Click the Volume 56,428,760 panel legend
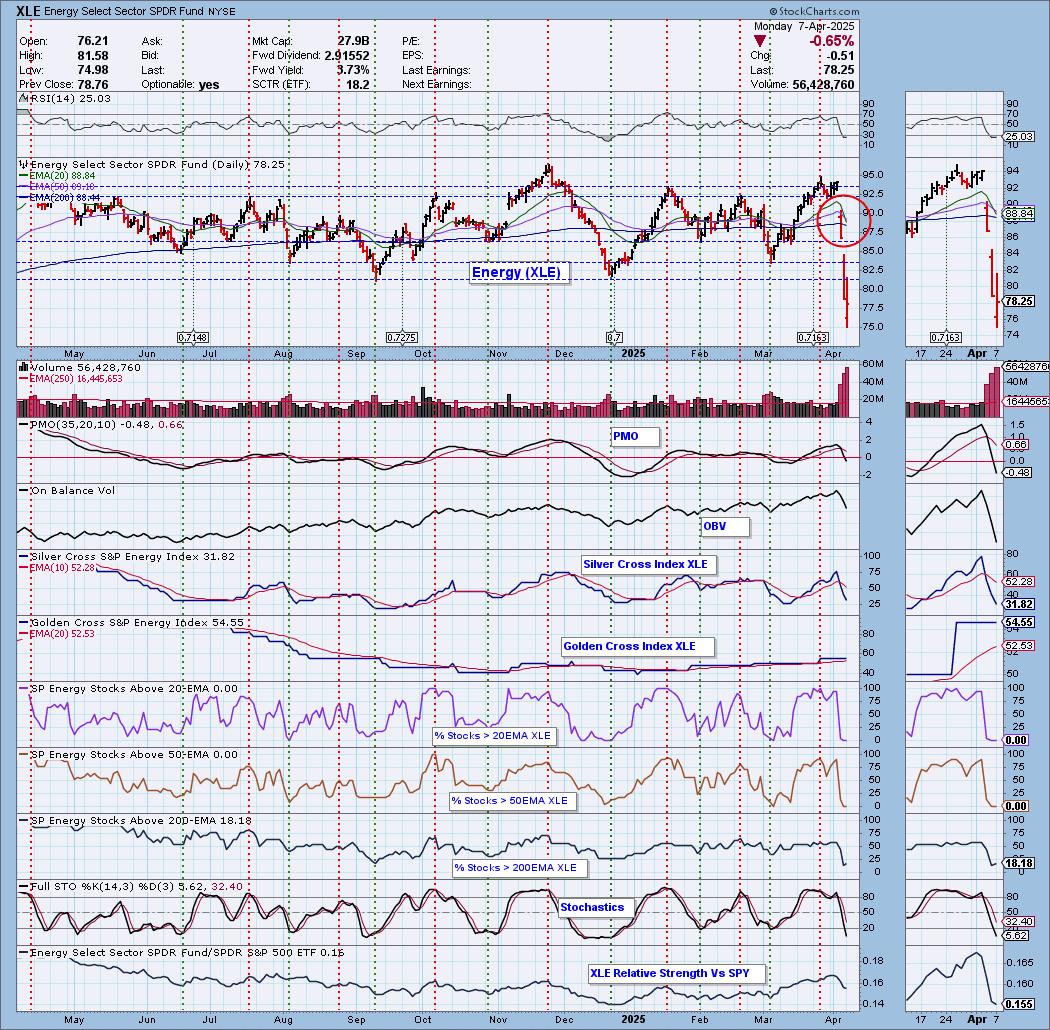The width and height of the screenshot is (1050, 1030). [80, 368]
